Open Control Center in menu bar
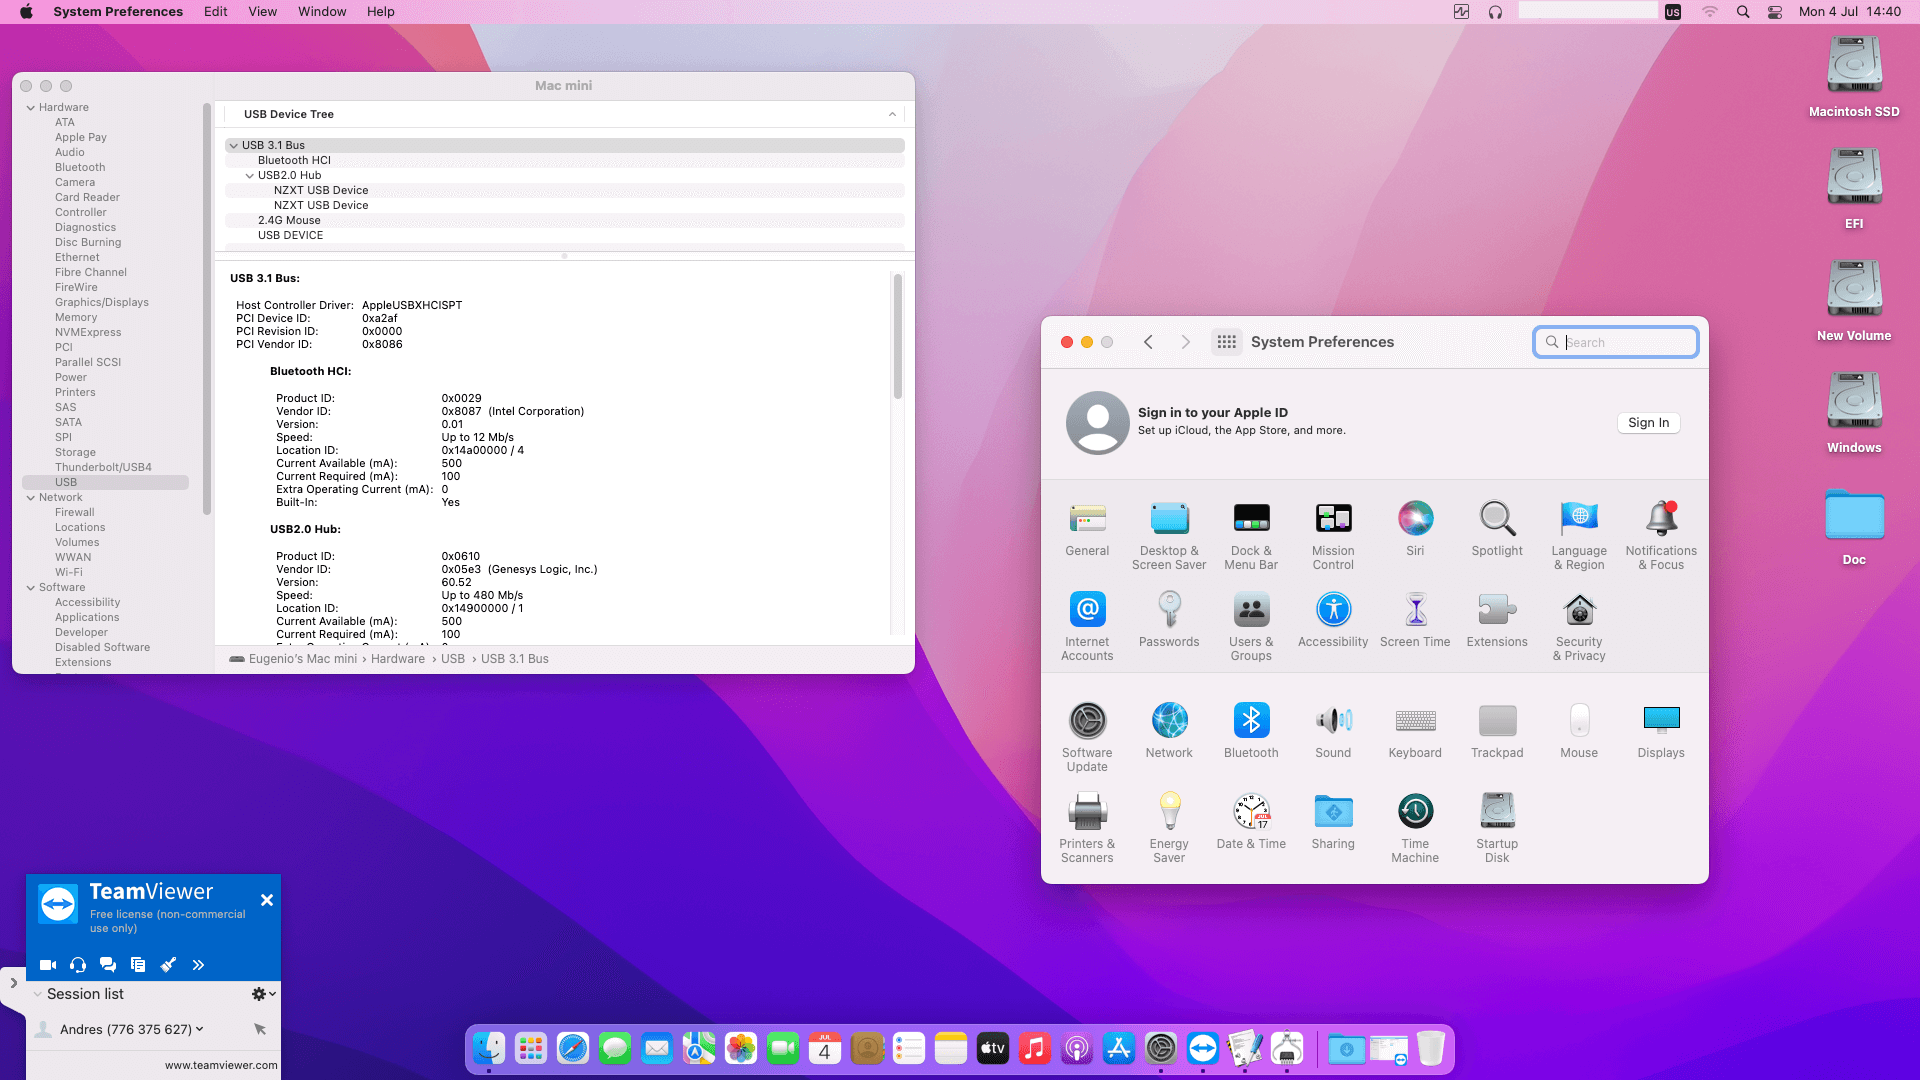This screenshot has width=1920, height=1080. [x=1775, y=12]
